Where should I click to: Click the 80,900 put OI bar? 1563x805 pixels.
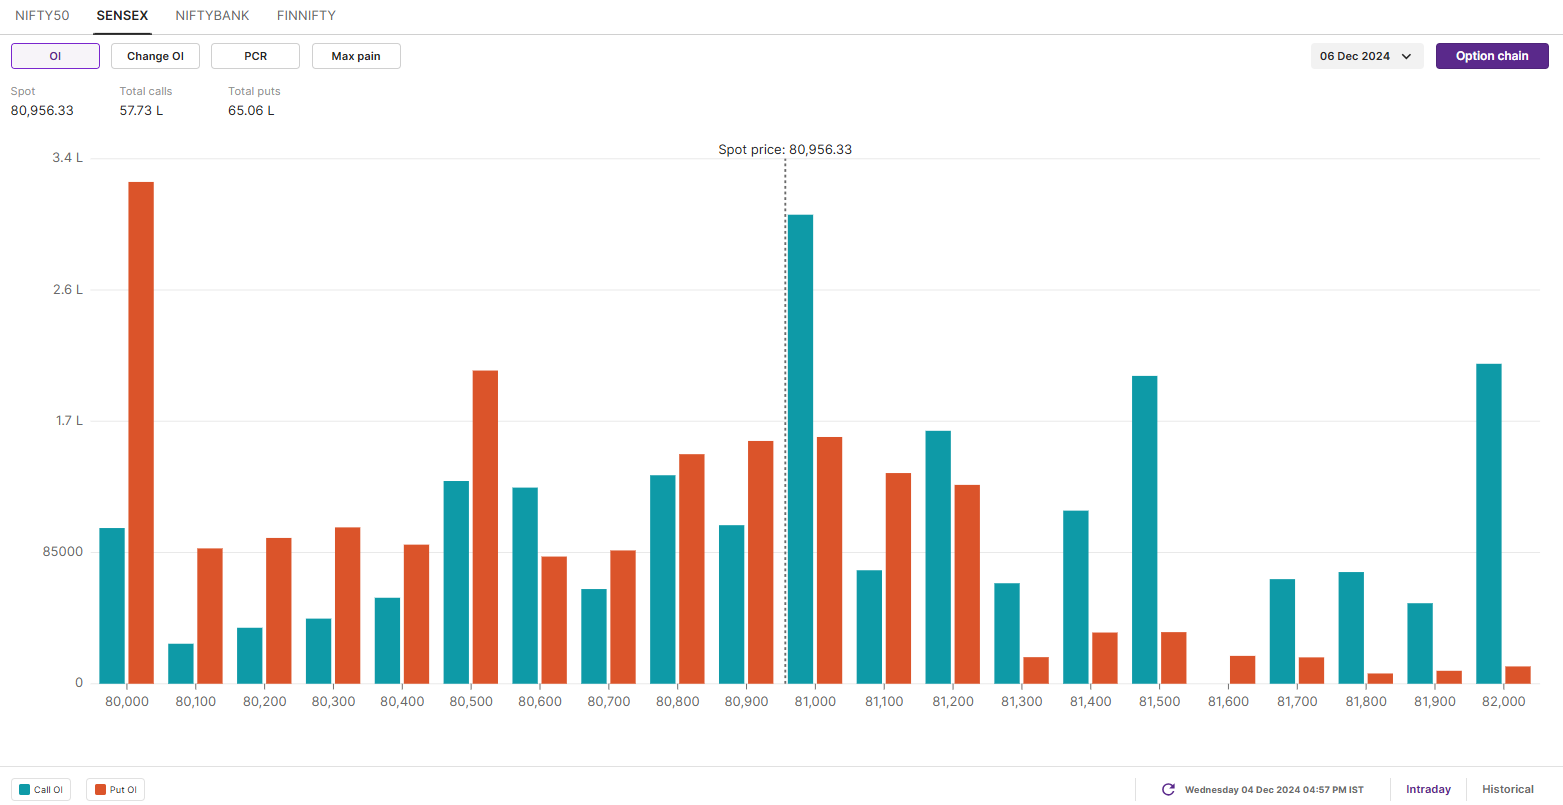(x=761, y=562)
